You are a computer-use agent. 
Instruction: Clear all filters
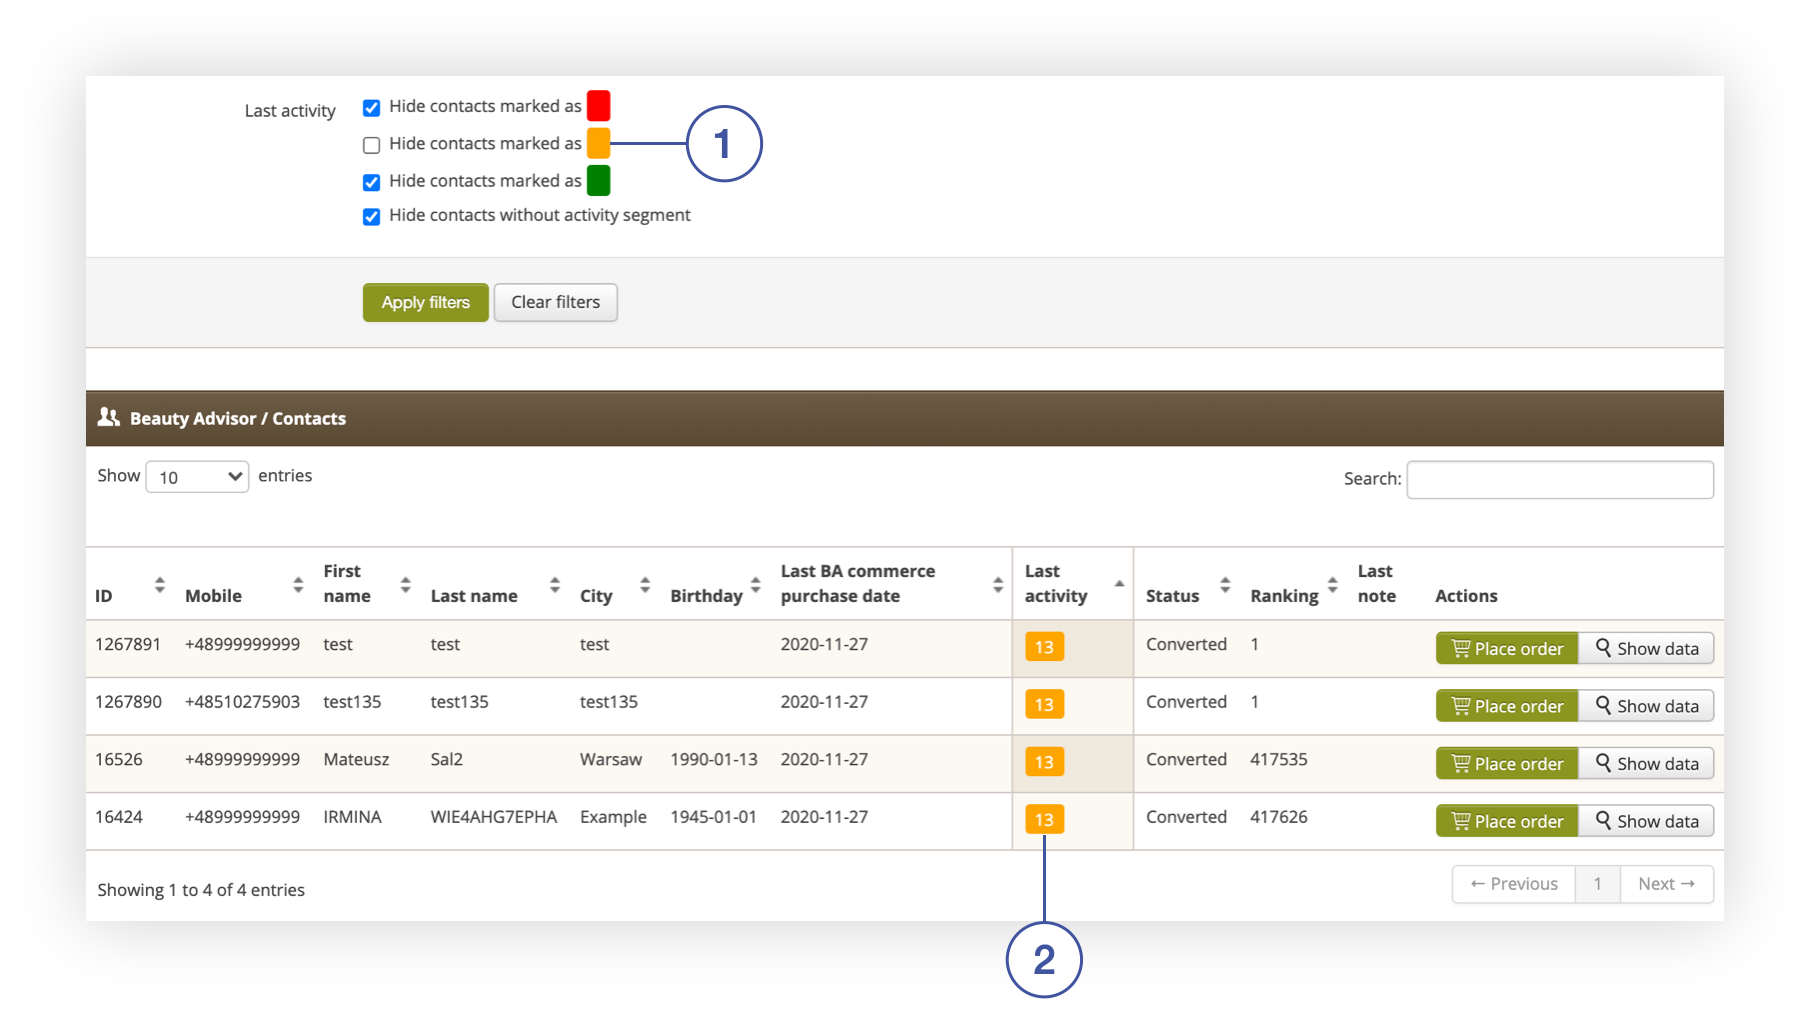coord(555,302)
